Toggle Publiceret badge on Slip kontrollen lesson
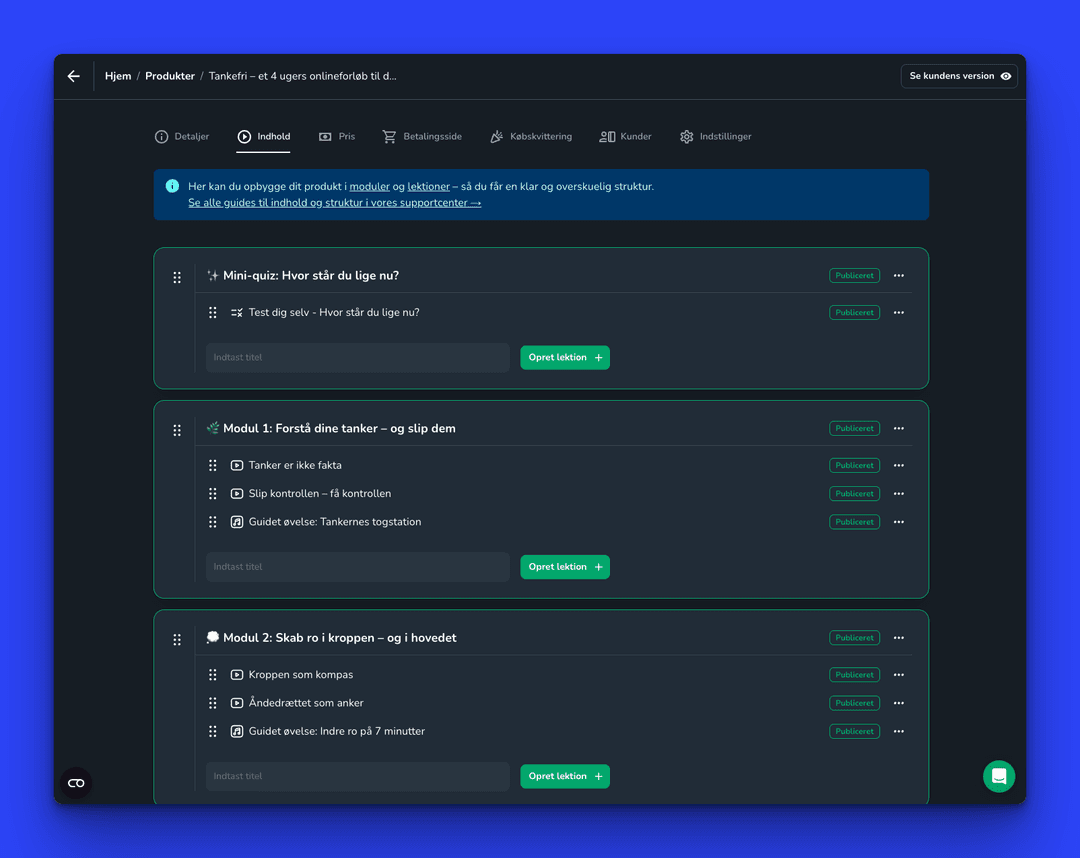Screen dimensions: 1080x858 pyautogui.click(x=854, y=494)
